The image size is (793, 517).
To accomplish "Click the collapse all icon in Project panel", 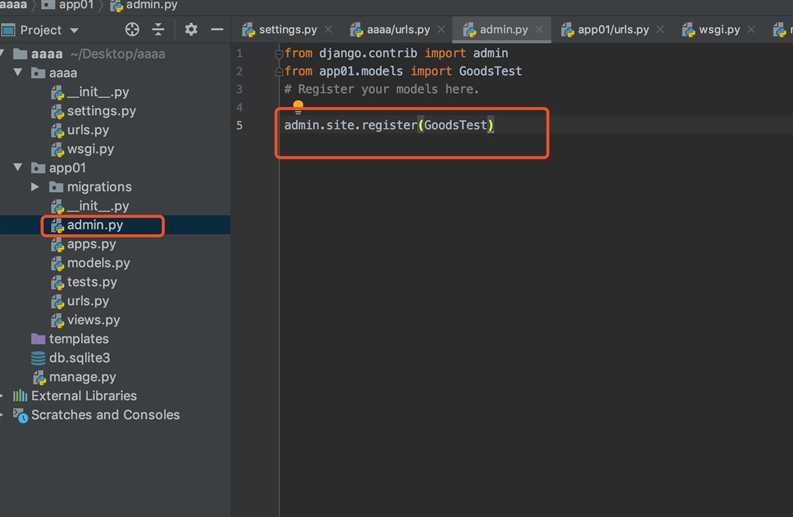I will (158, 30).
